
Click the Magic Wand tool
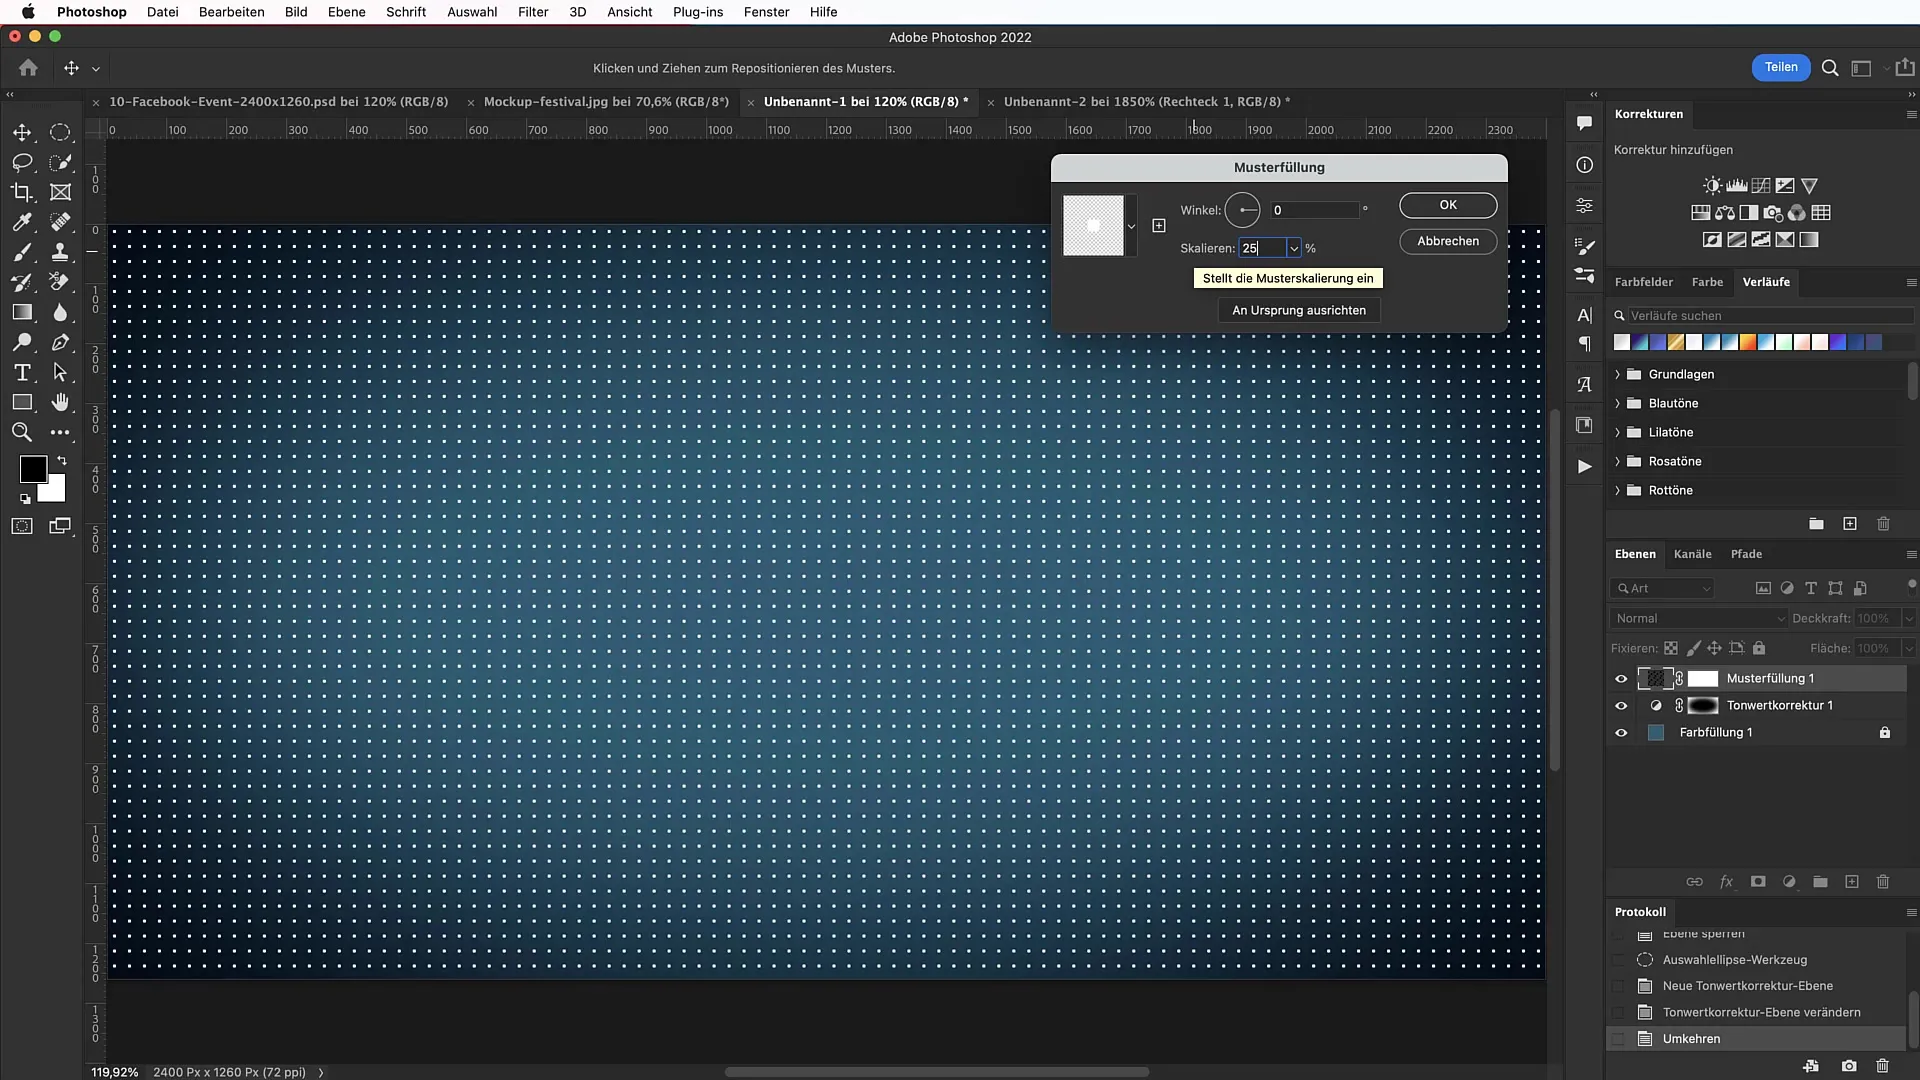(61, 162)
